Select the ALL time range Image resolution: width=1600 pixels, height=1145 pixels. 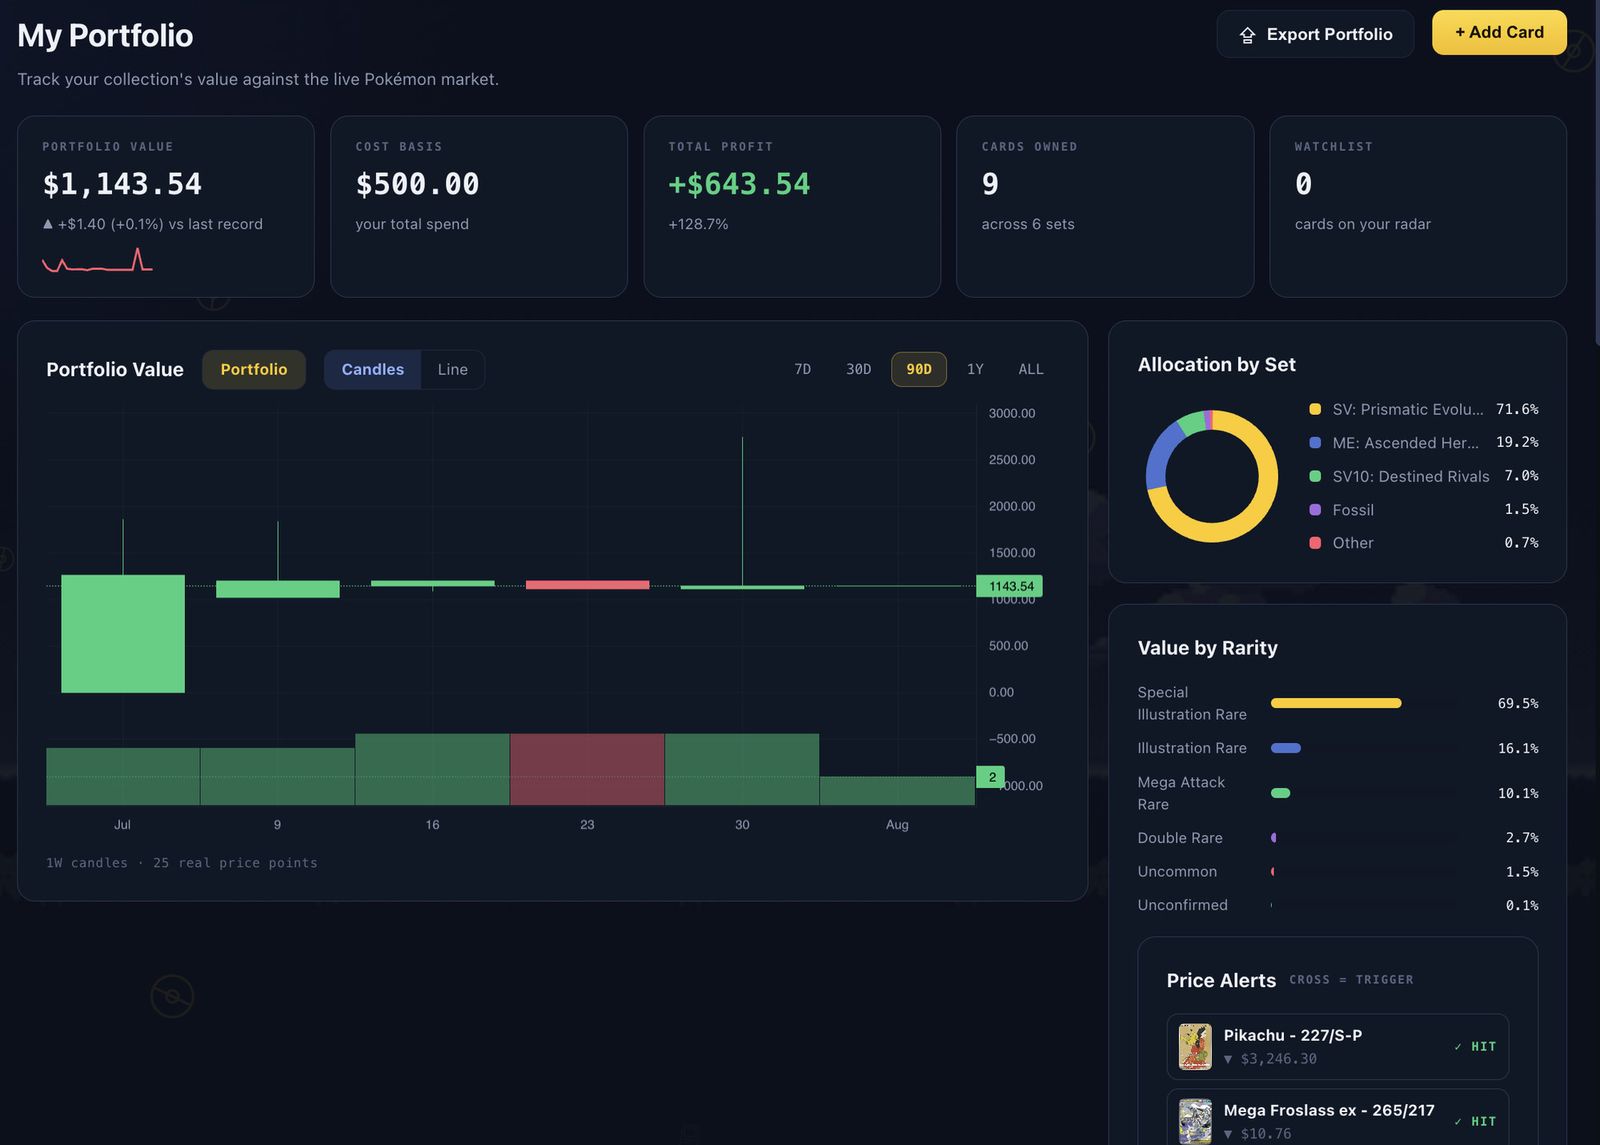1031,369
